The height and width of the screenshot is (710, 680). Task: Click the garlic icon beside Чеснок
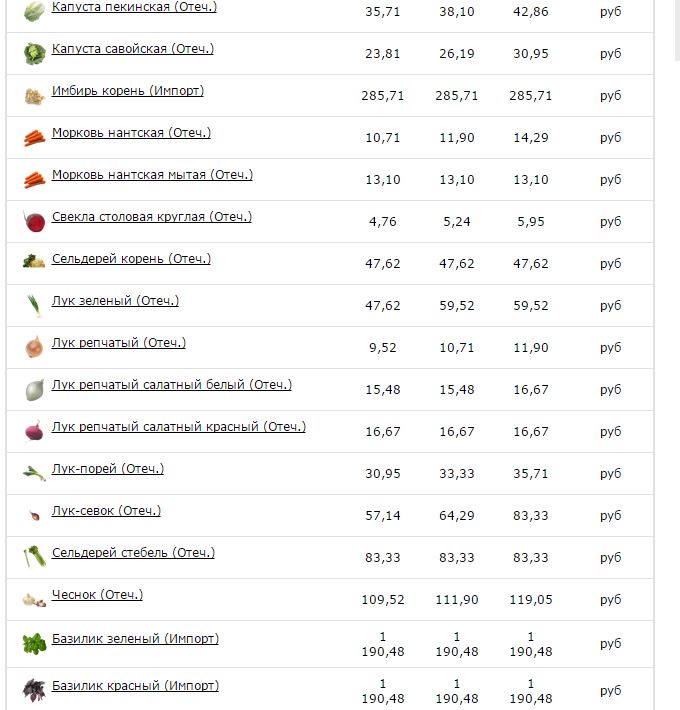(x=34, y=600)
